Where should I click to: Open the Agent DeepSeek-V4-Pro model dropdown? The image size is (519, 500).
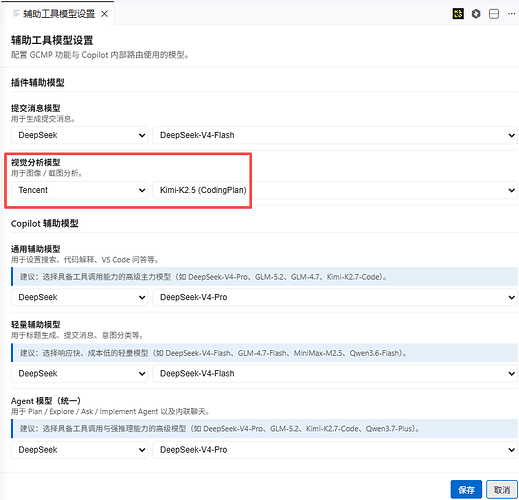click(335, 450)
